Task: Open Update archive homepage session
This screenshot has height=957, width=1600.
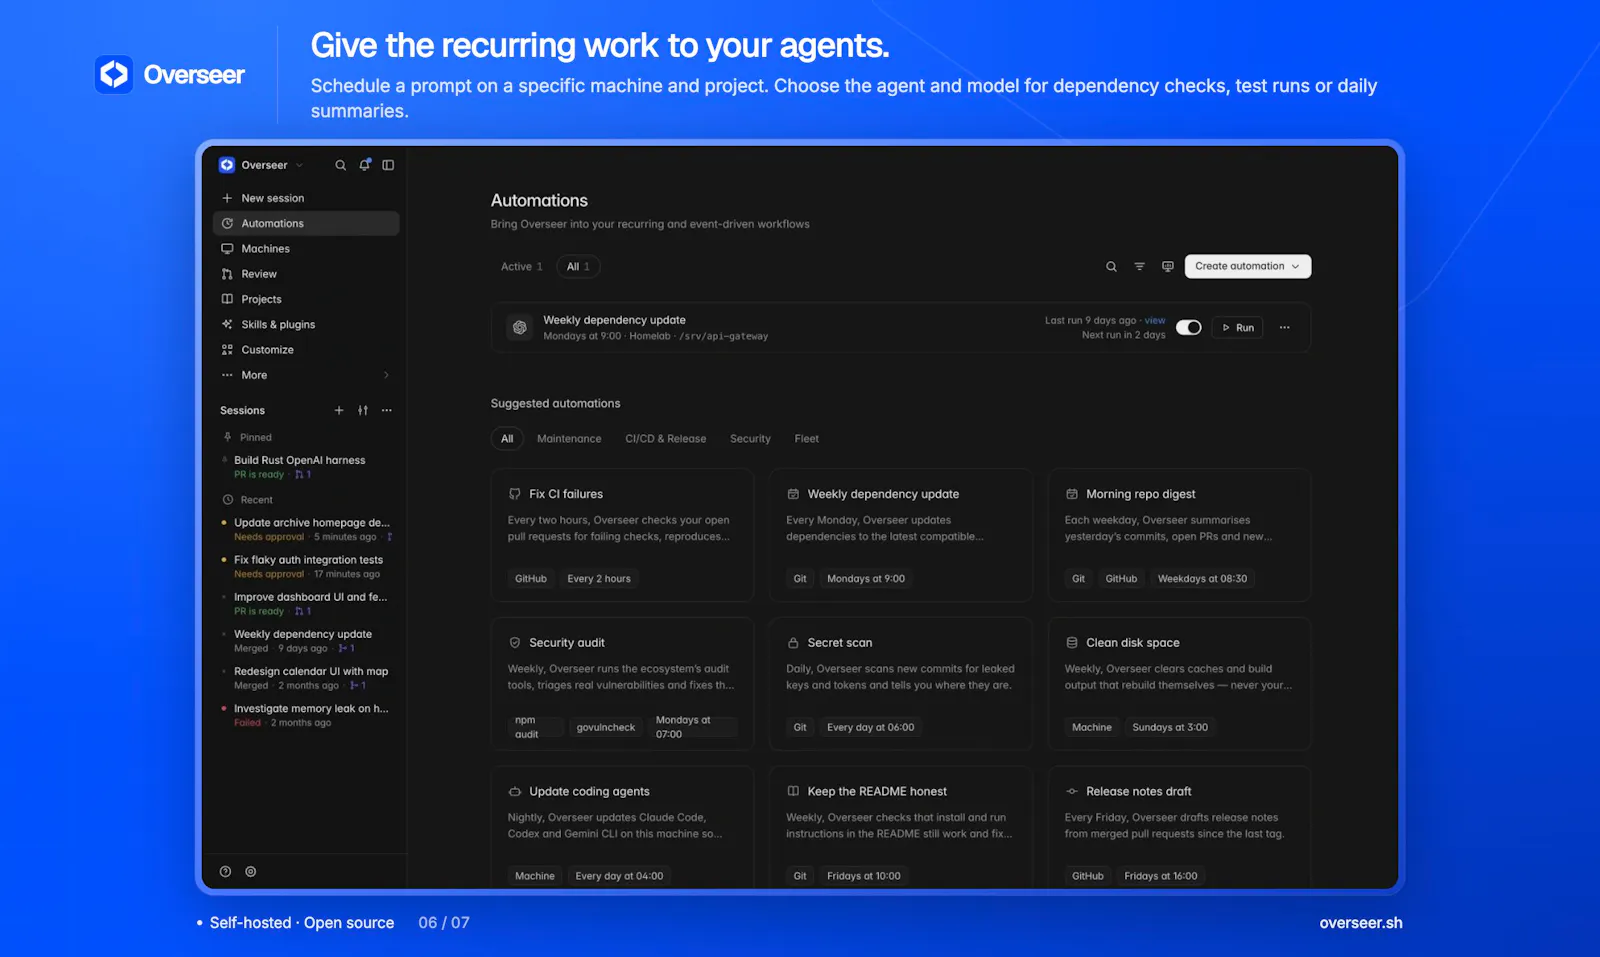Action: (x=306, y=529)
